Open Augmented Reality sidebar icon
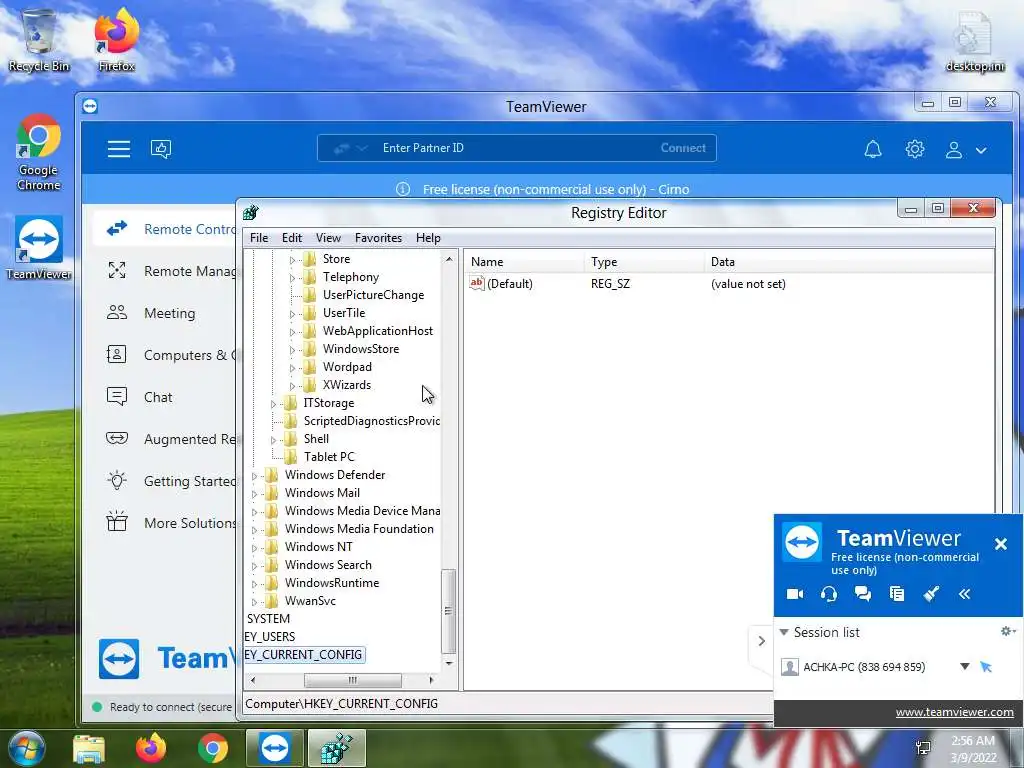1024x768 pixels. [x=117, y=438]
